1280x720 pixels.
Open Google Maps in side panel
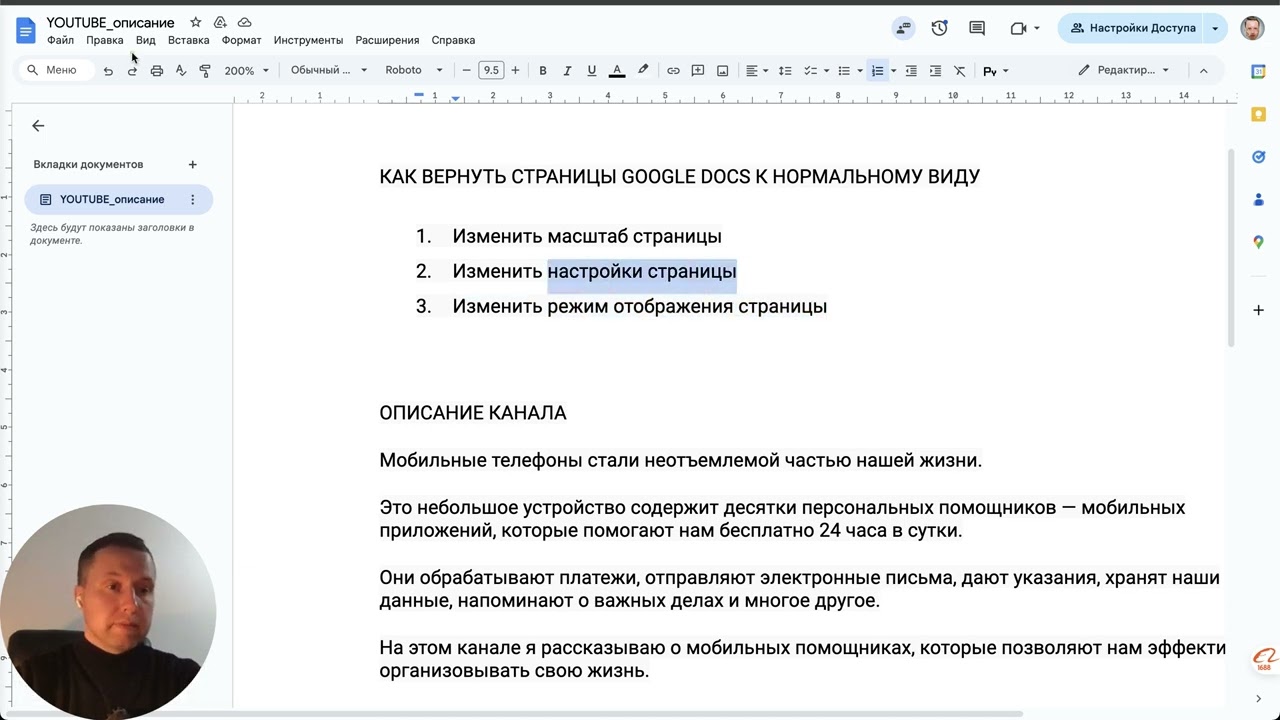click(x=1259, y=242)
